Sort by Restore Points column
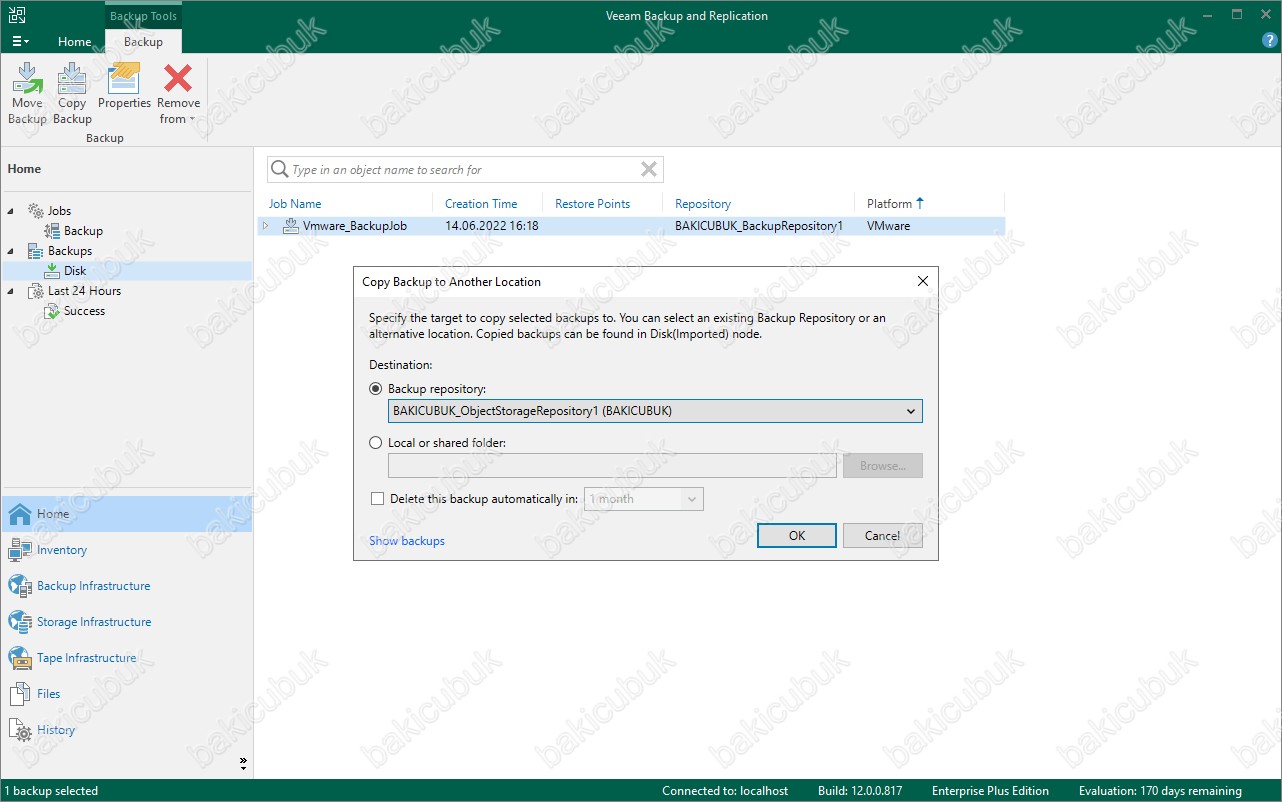This screenshot has height=802, width=1282. [592, 204]
